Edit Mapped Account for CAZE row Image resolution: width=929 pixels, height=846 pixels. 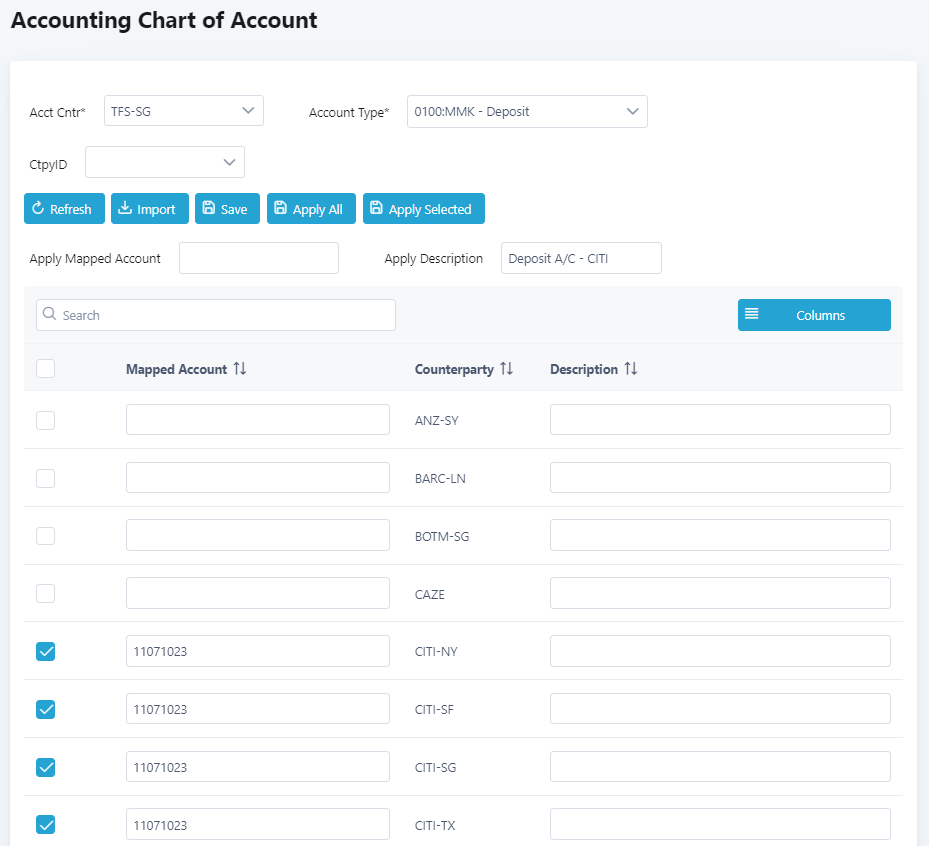(x=258, y=593)
